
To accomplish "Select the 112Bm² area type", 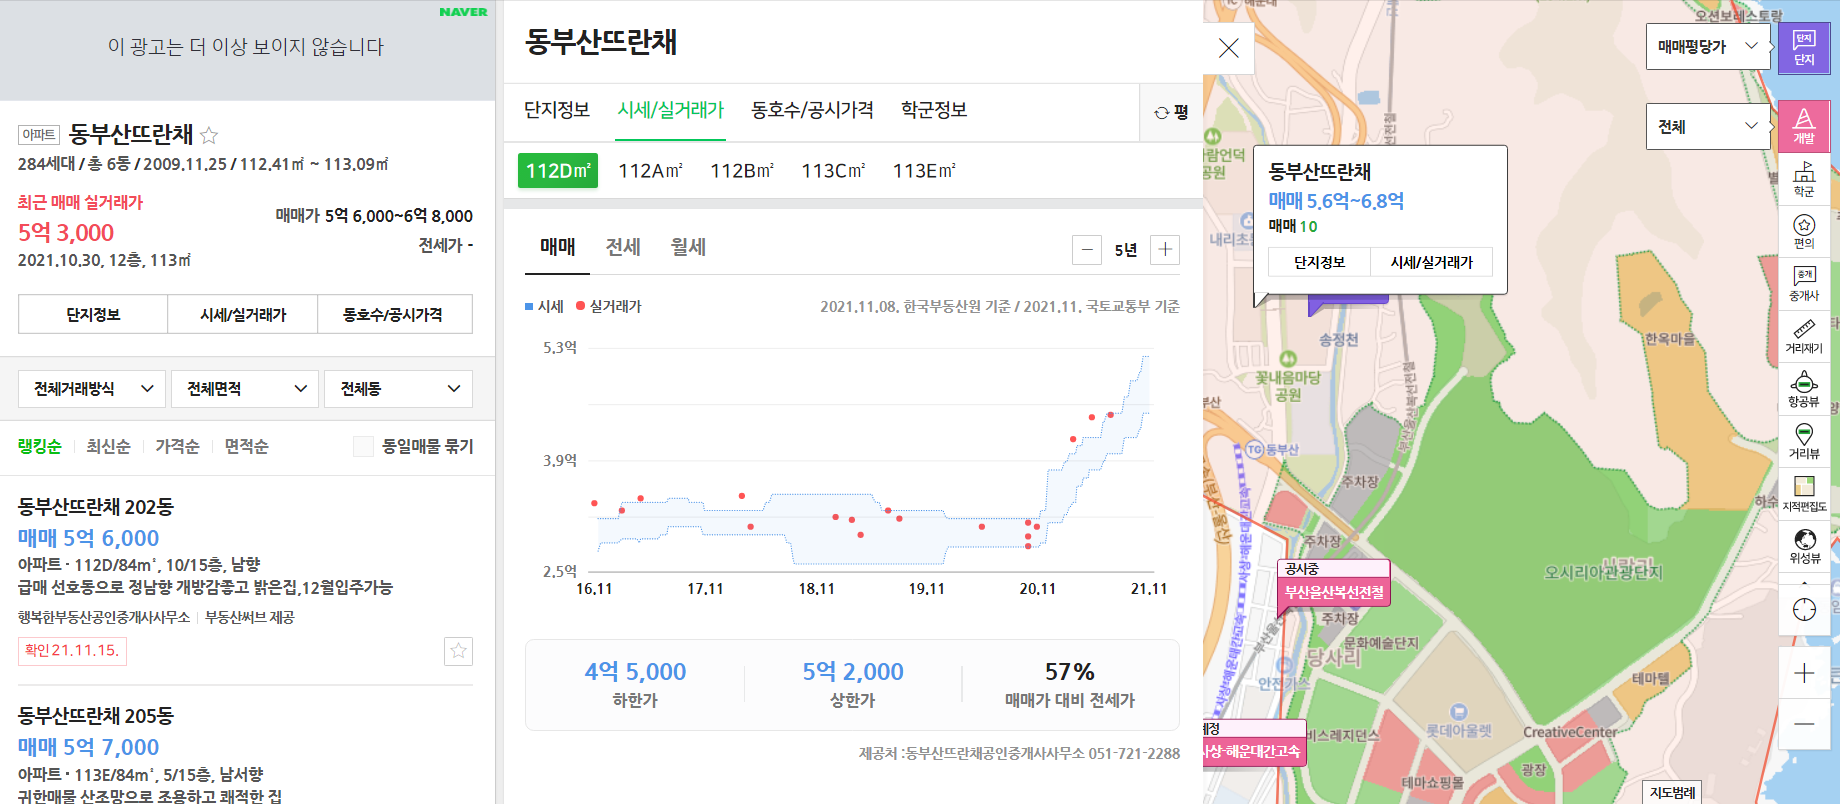I will click(742, 171).
